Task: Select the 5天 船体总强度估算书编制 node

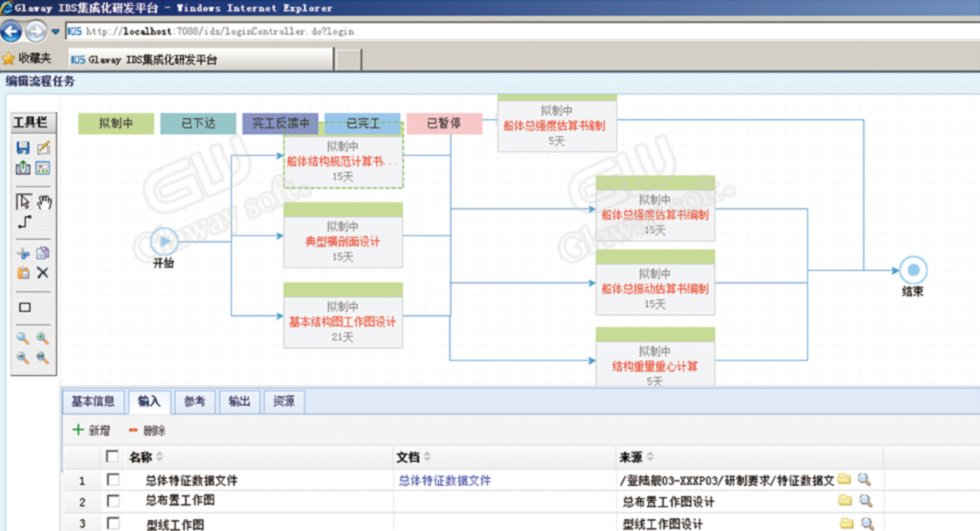Action: [x=557, y=123]
